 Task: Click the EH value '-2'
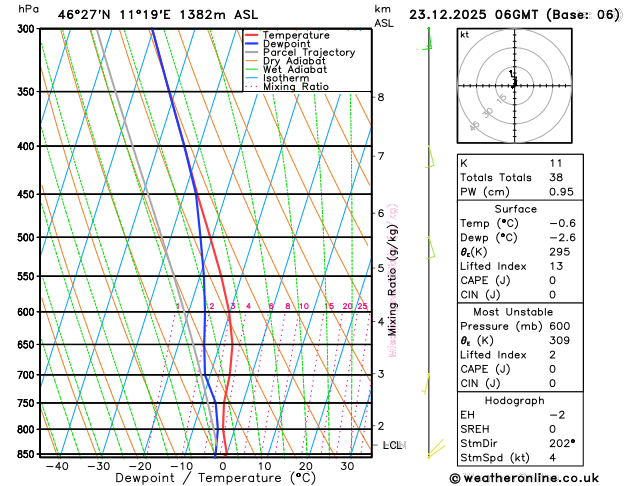[557, 415]
